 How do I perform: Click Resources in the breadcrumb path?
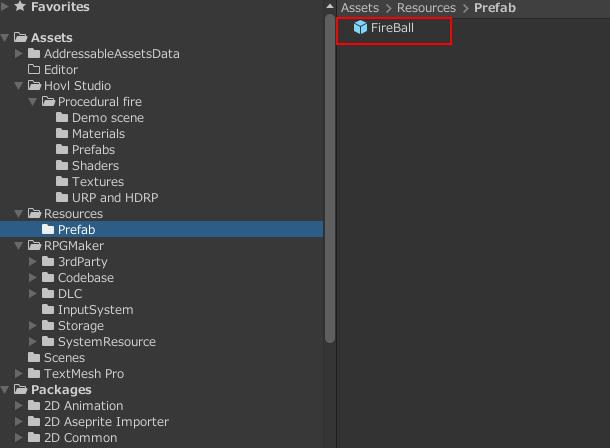[426, 8]
